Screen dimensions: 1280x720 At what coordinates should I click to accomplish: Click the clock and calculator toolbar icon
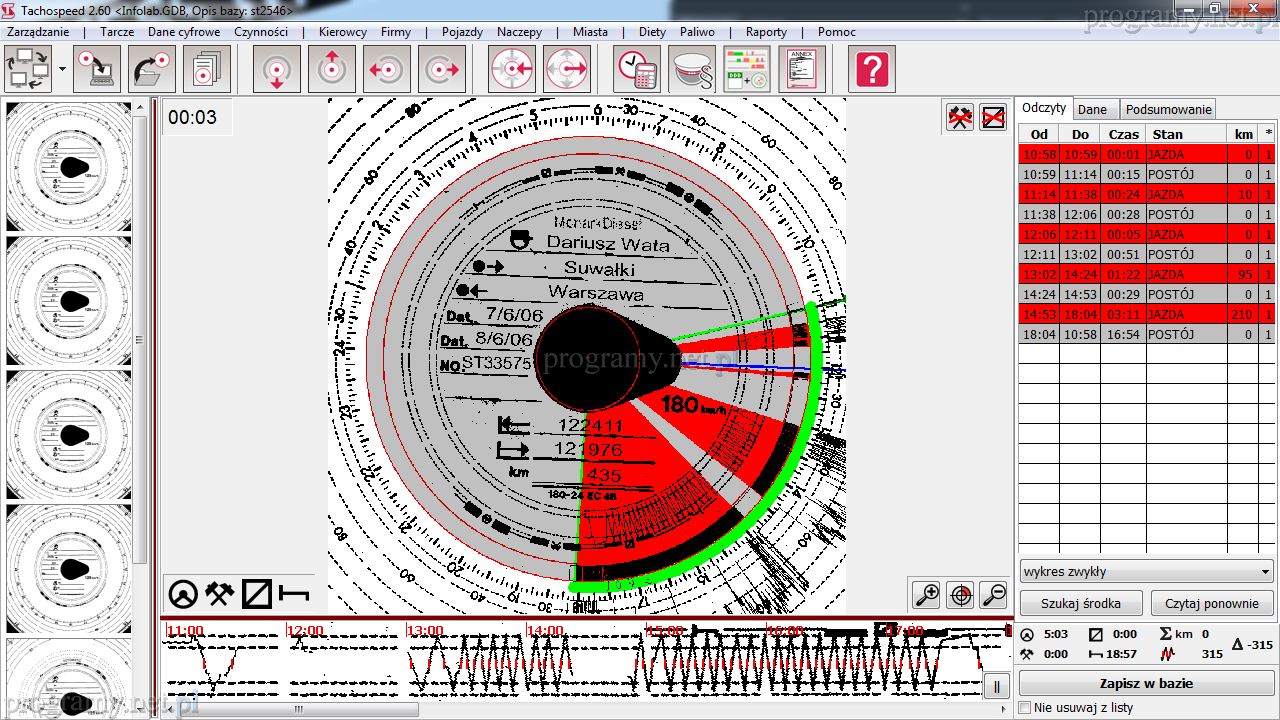tap(636, 70)
